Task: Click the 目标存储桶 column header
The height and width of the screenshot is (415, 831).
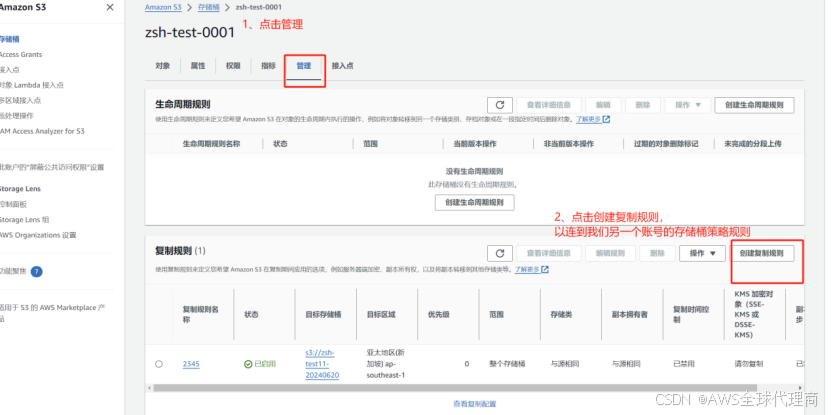Action: pyautogui.click(x=323, y=315)
